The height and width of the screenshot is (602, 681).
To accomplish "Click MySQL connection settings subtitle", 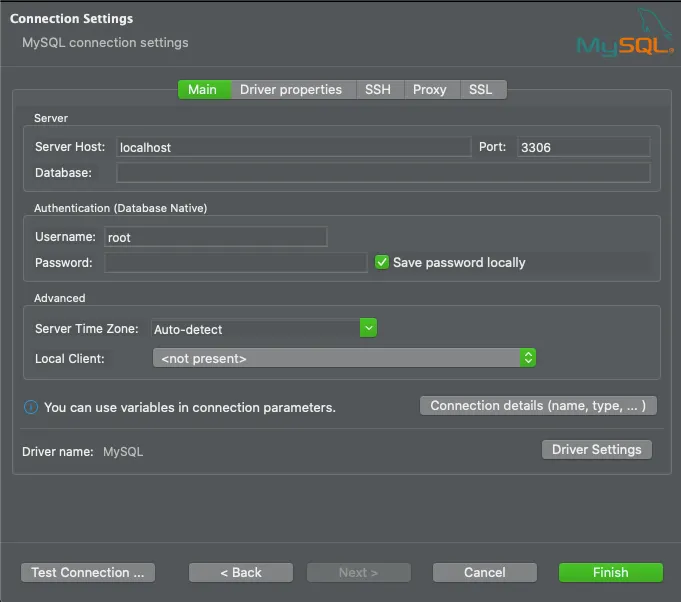I will [105, 43].
